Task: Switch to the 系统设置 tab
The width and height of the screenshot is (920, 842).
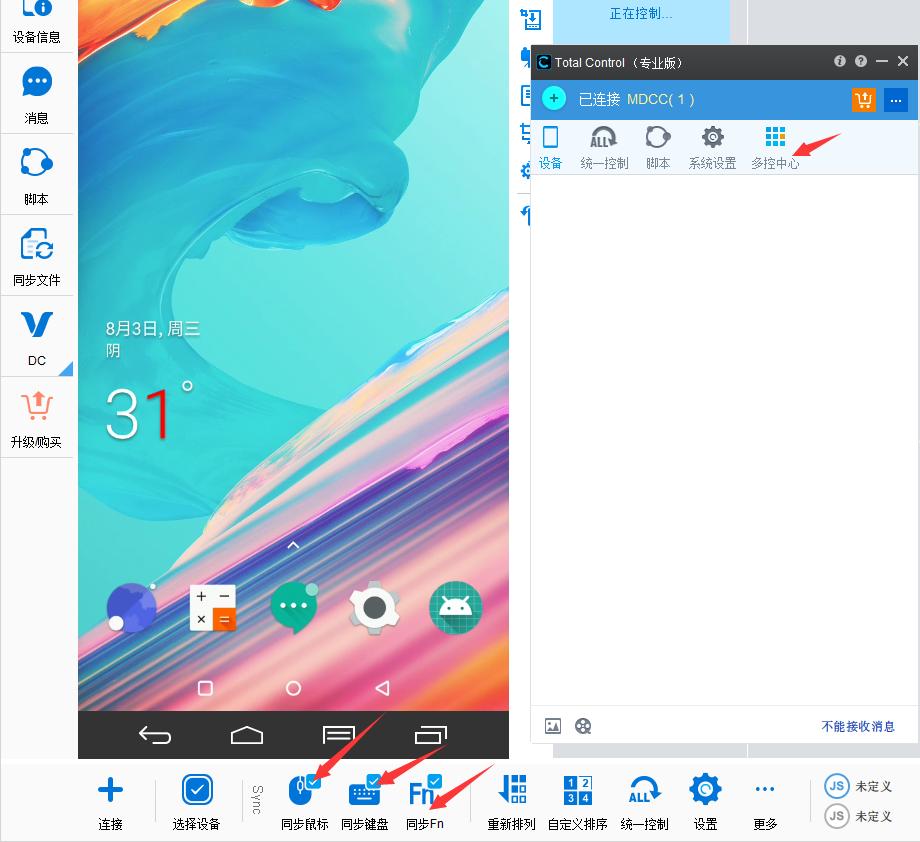Action: [x=712, y=148]
